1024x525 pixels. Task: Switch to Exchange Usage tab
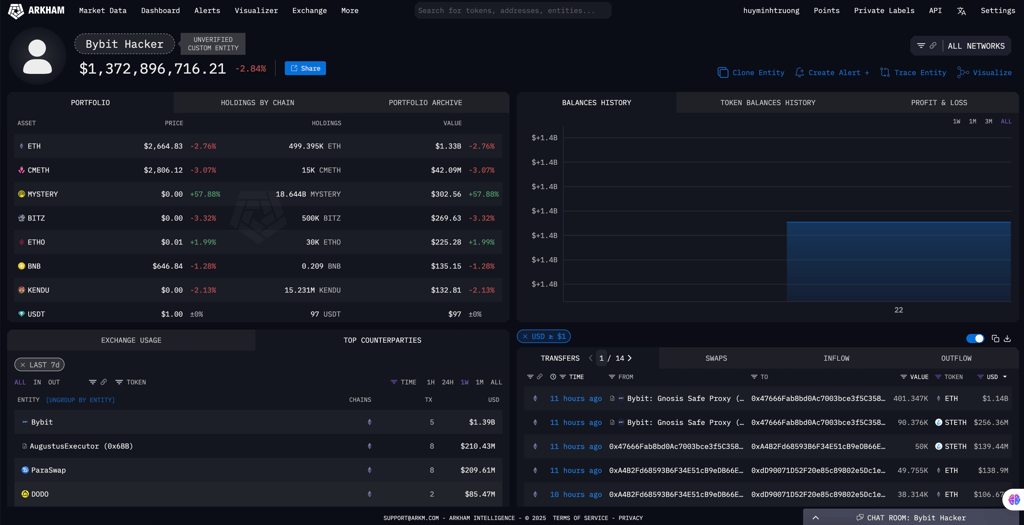pyautogui.click(x=131, y=340)
